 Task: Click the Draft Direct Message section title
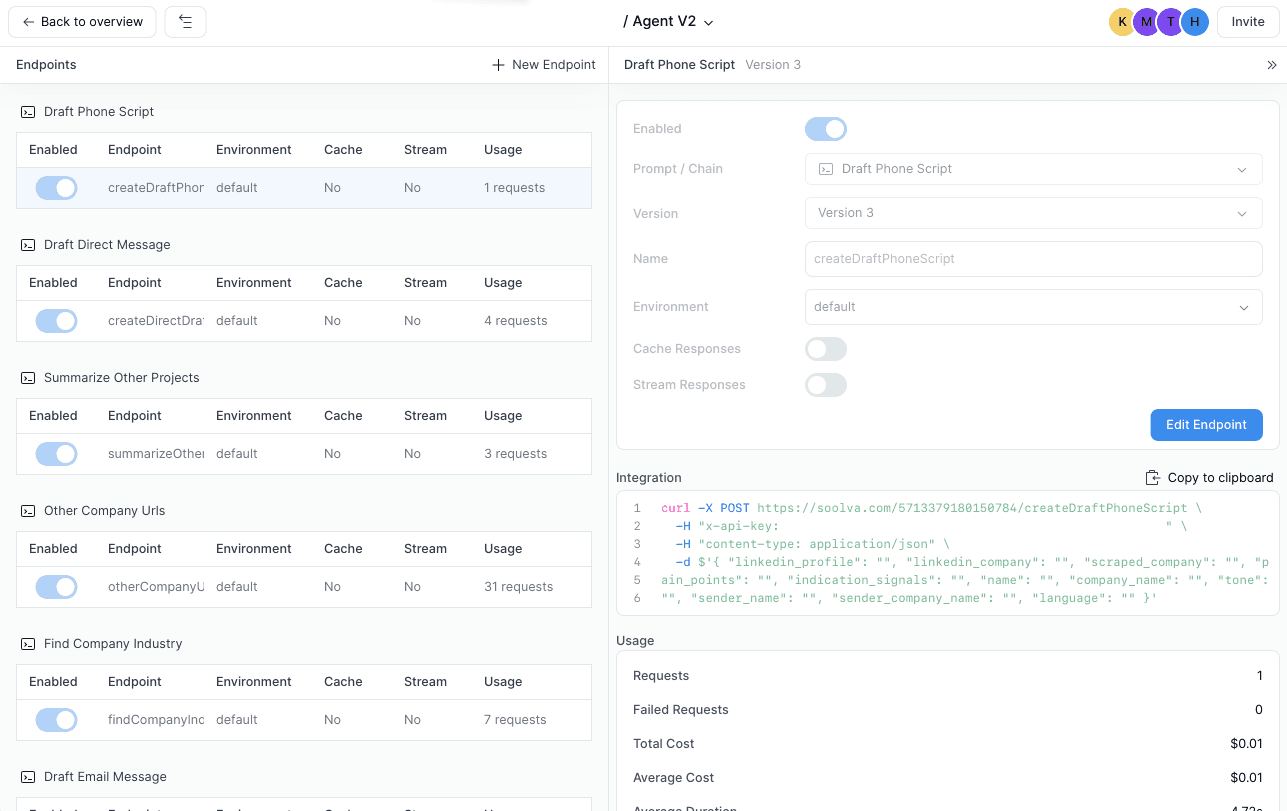tap(107, 245)
